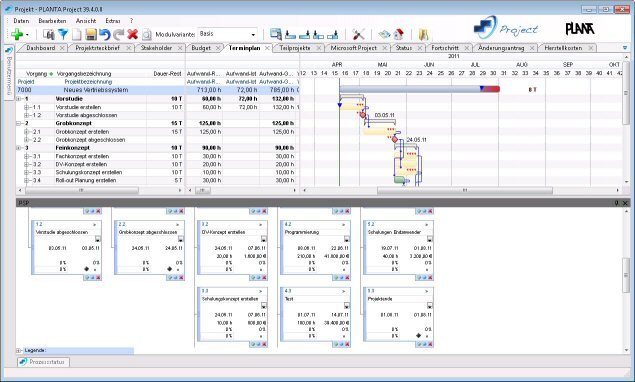Close the Terminplan tab

(x=267, y=48)
